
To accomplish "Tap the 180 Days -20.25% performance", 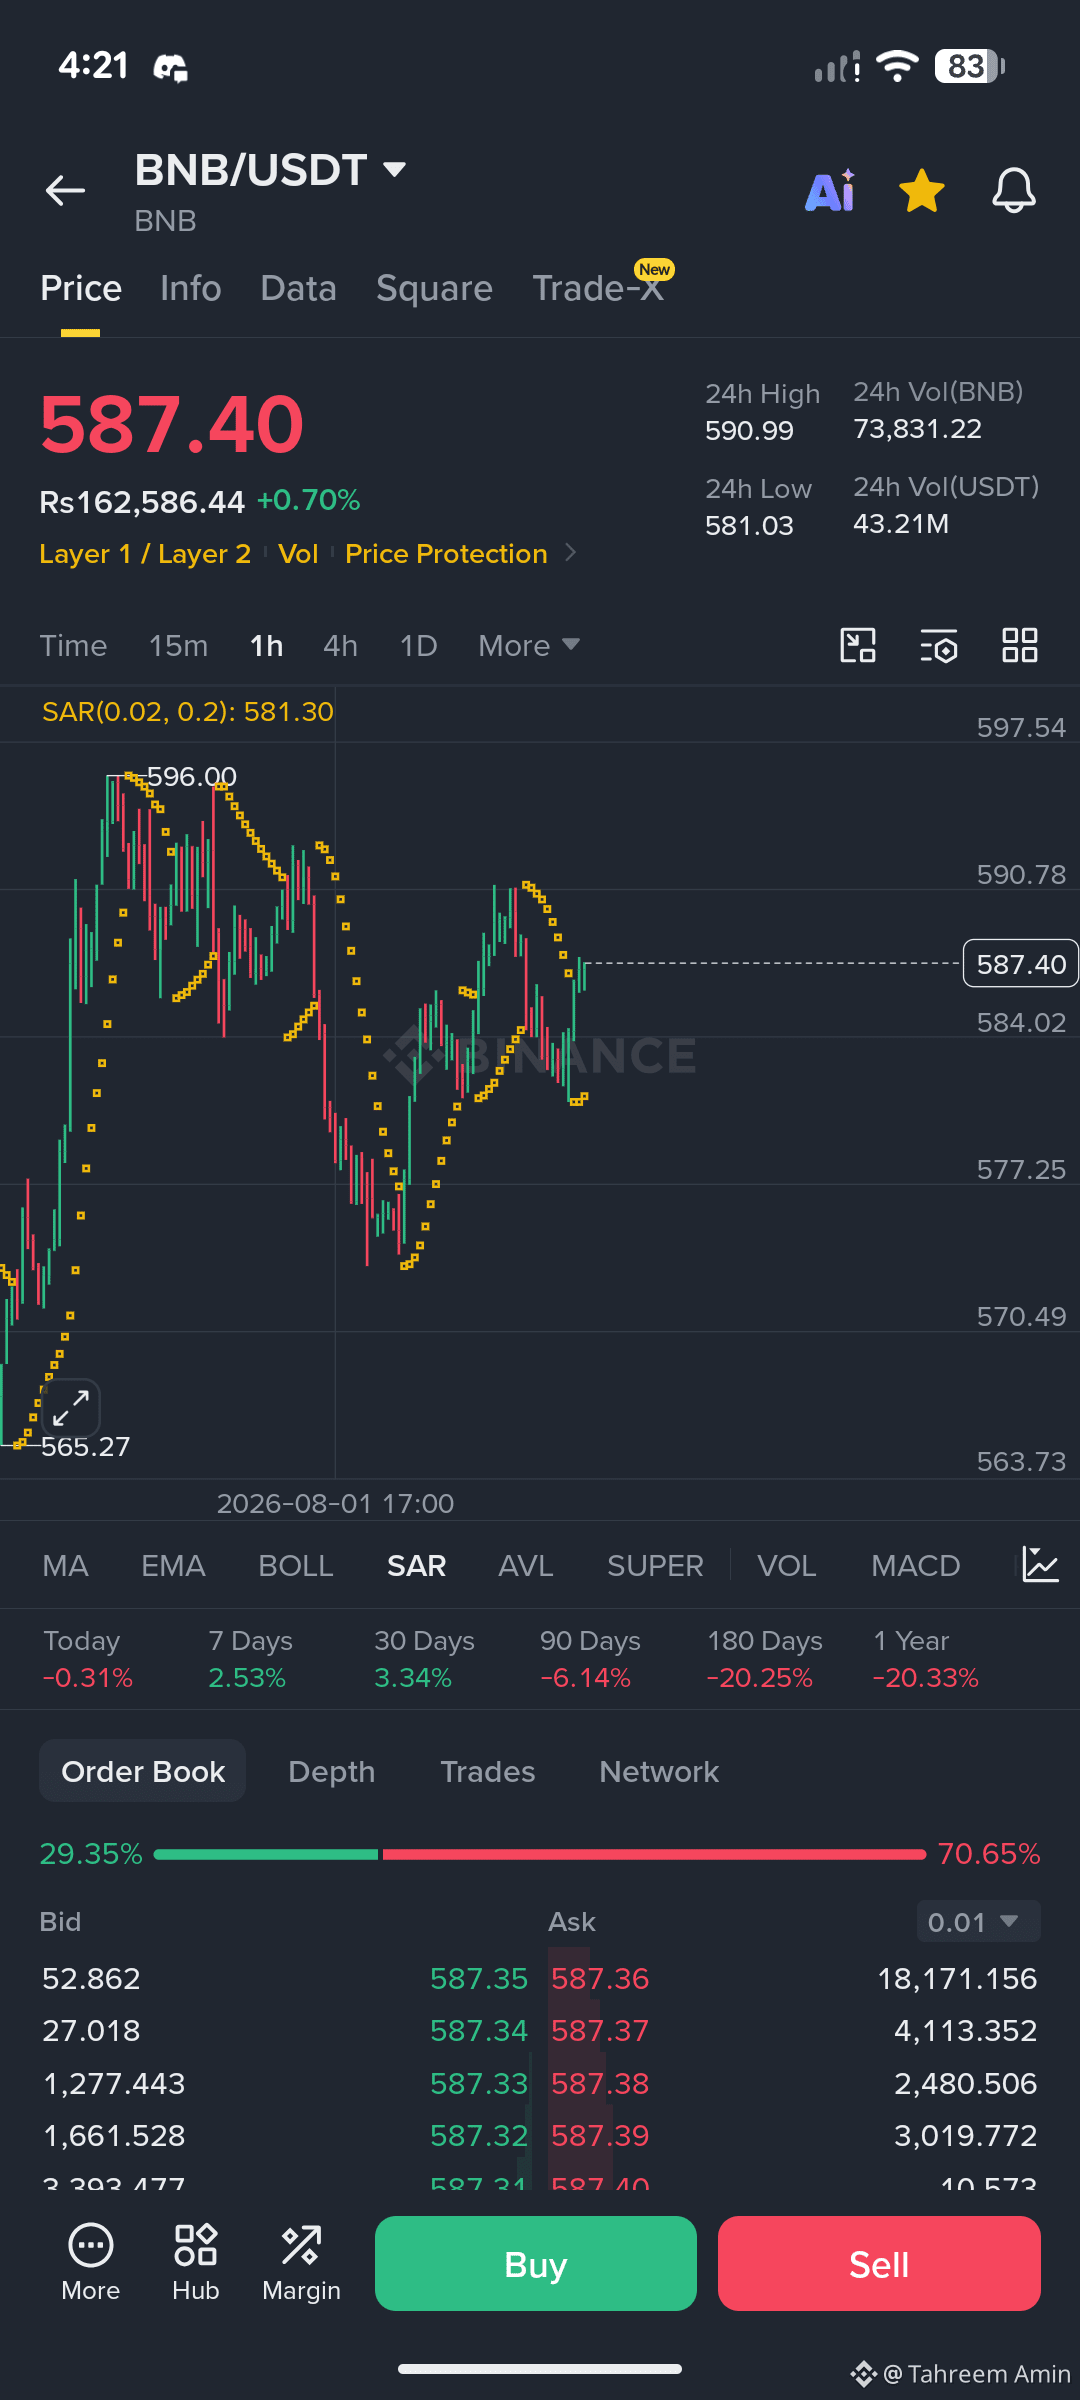I will (764, 1659).
